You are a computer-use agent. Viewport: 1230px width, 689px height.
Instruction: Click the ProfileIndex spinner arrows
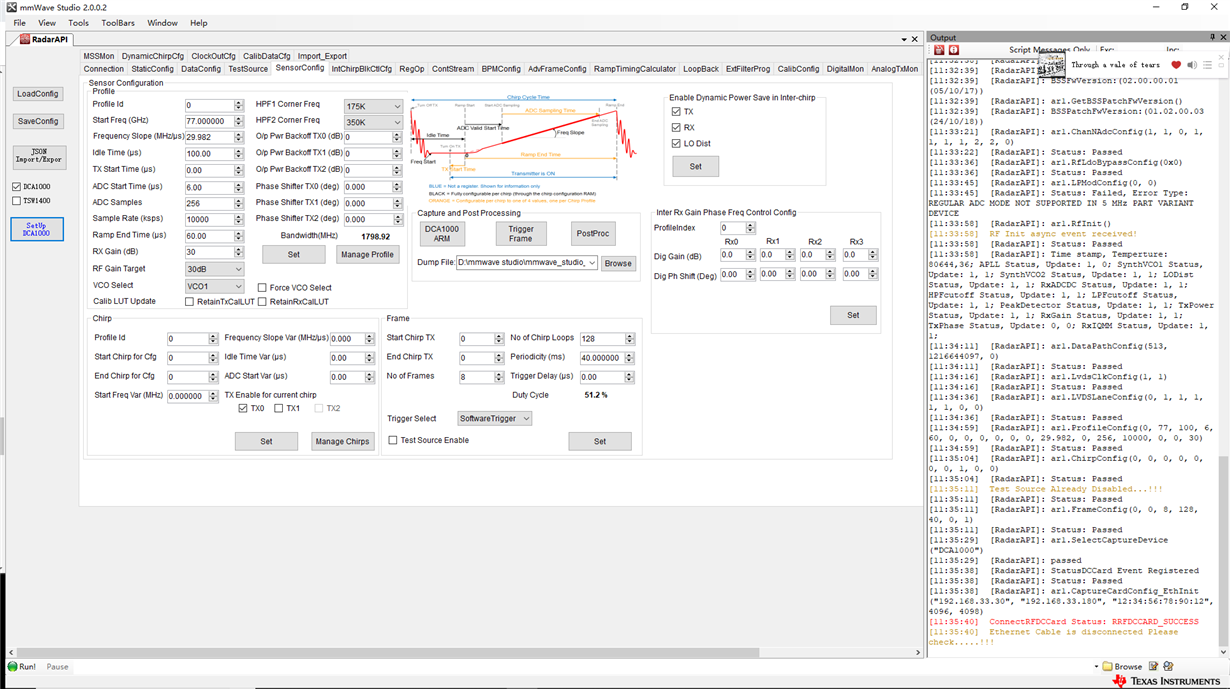752,228
